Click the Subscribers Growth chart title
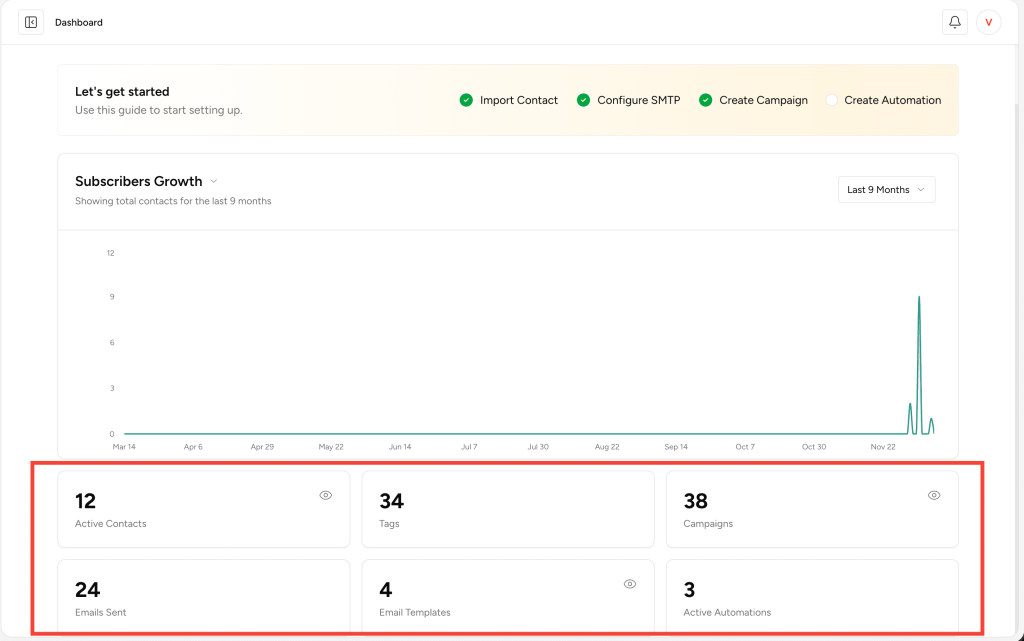The image size is (1024, 641). pyautogui.click(x=138, y=181)
